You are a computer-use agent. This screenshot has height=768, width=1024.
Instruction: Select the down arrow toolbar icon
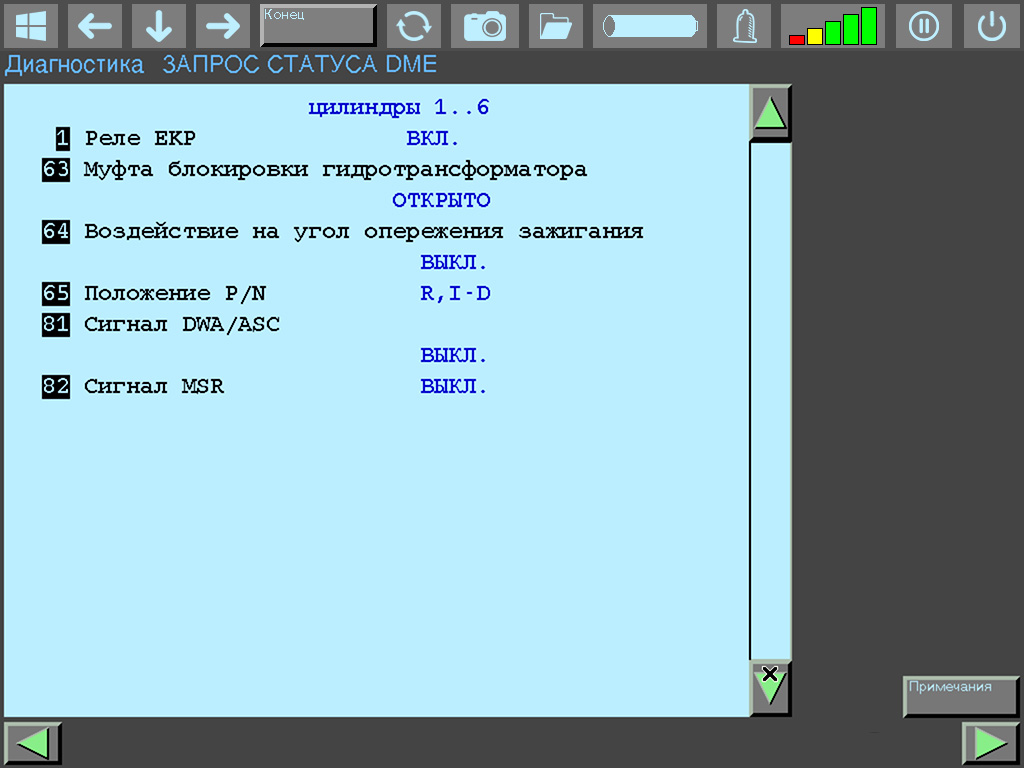tap(159, 26)
